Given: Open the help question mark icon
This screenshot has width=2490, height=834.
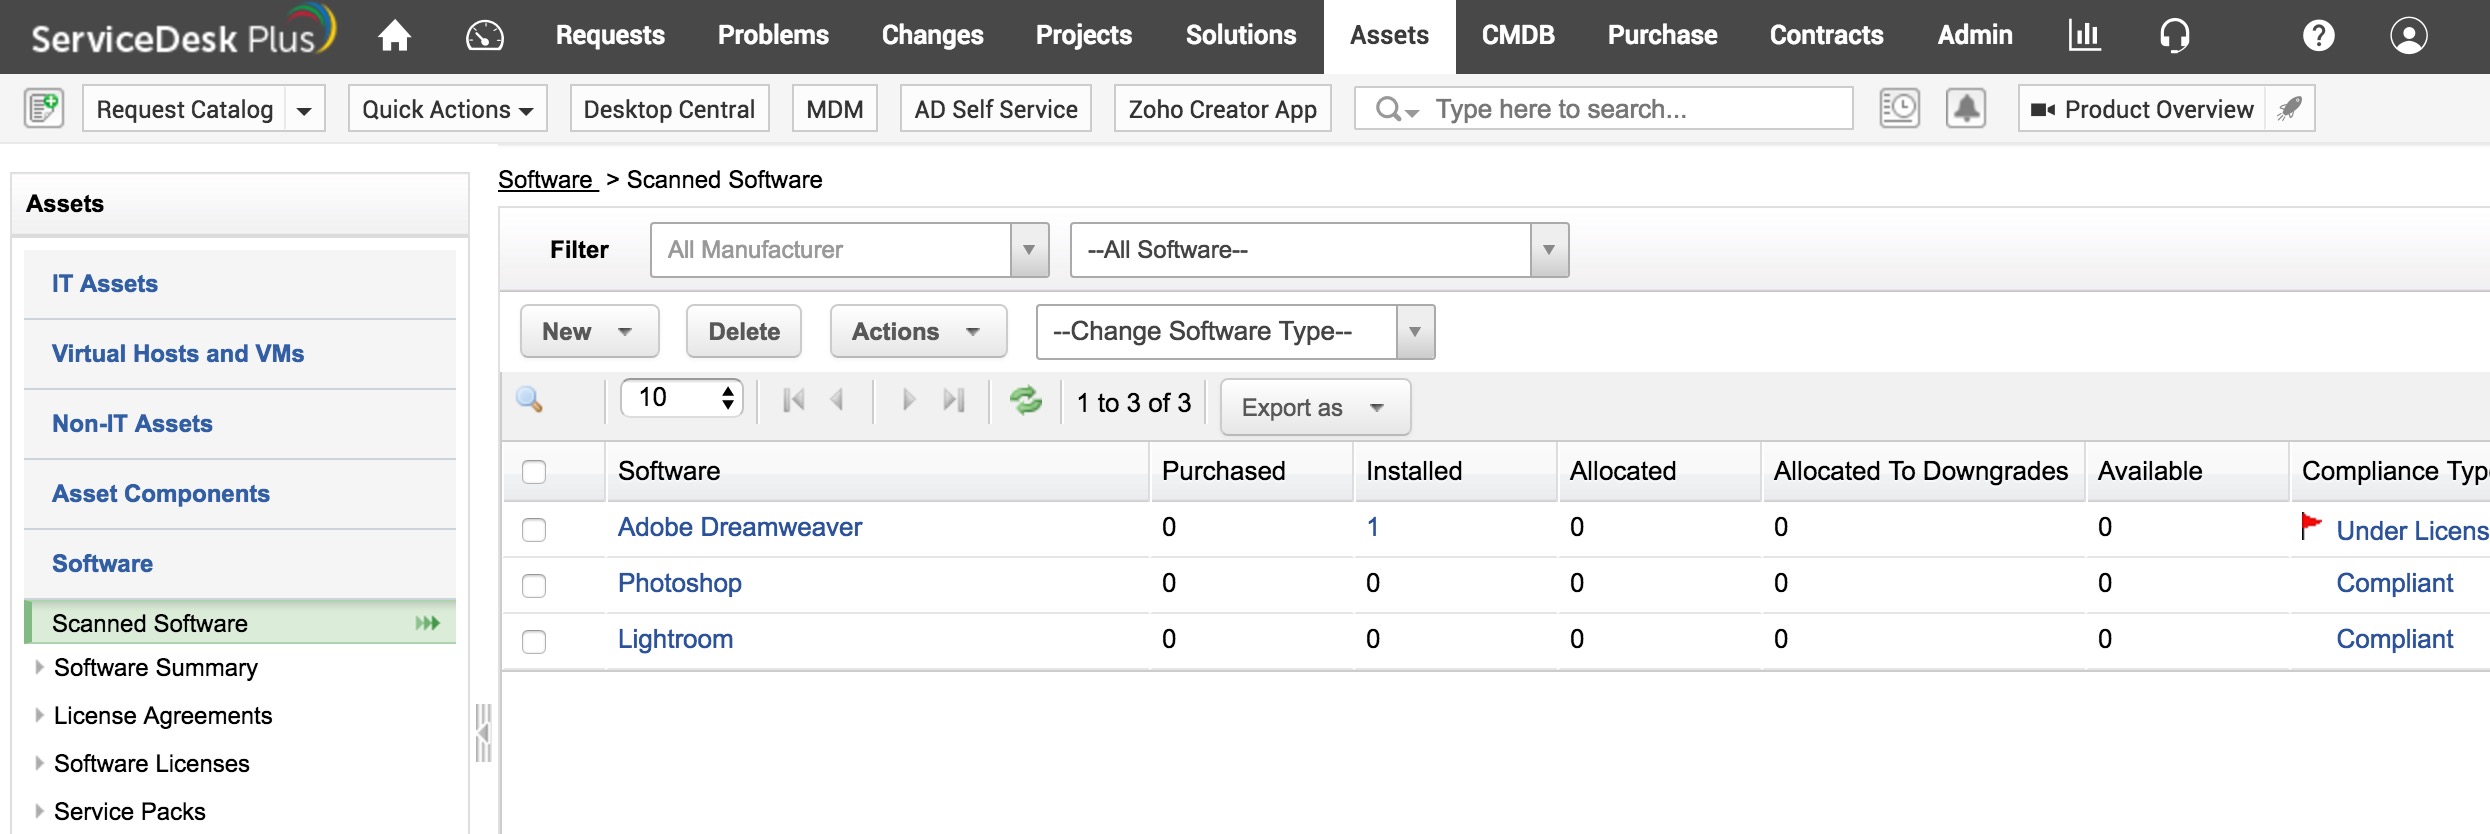Looking at the screenshot, I should click(x=2318, y=36).
